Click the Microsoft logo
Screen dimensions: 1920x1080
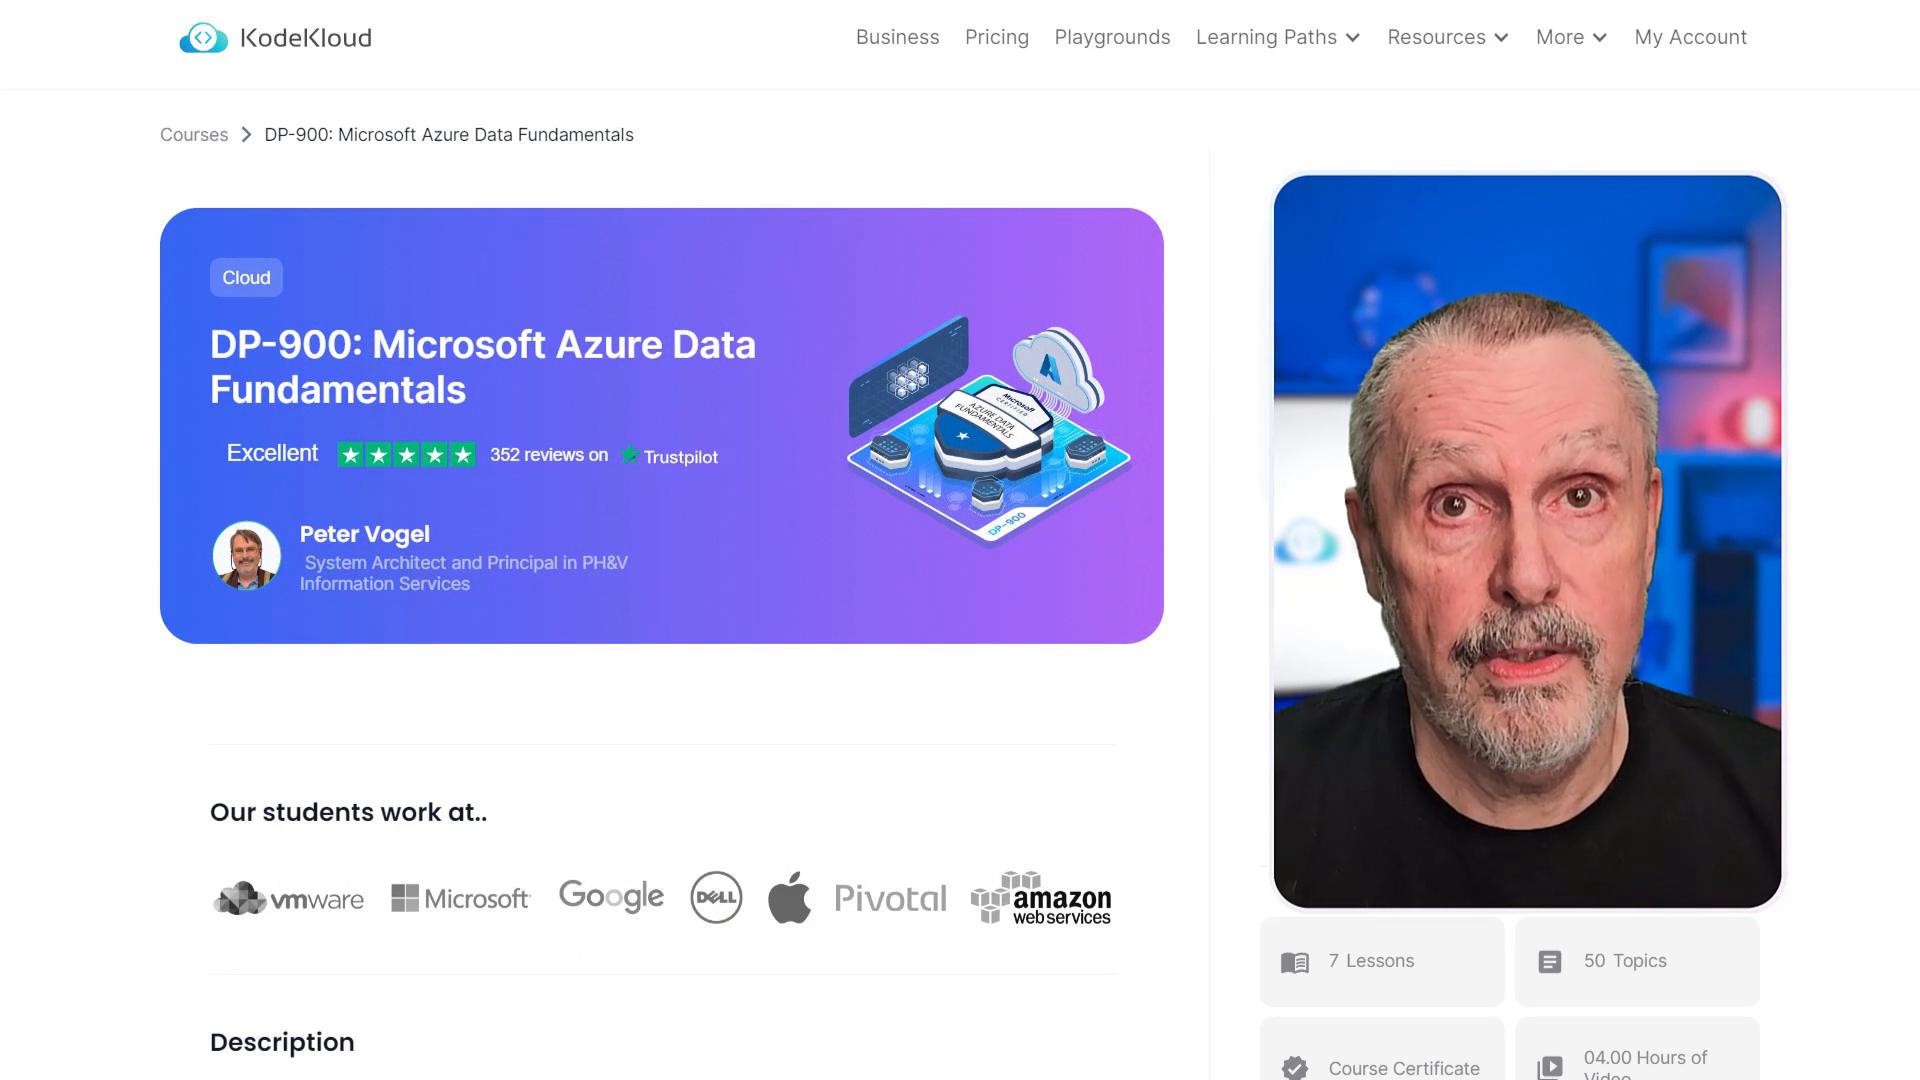pos(460,898)
